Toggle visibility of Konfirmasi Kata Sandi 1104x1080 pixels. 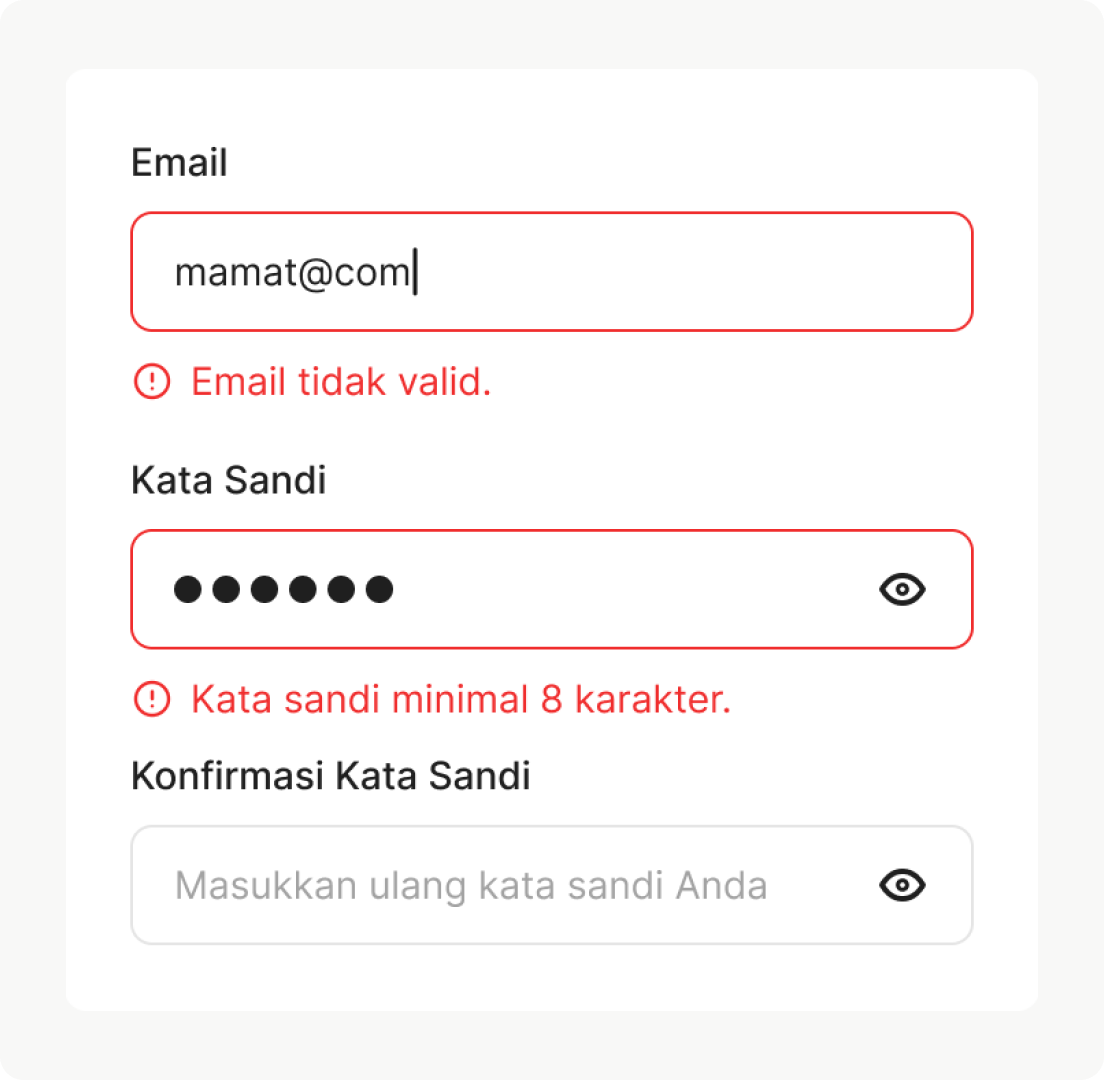tap(902, 885)
